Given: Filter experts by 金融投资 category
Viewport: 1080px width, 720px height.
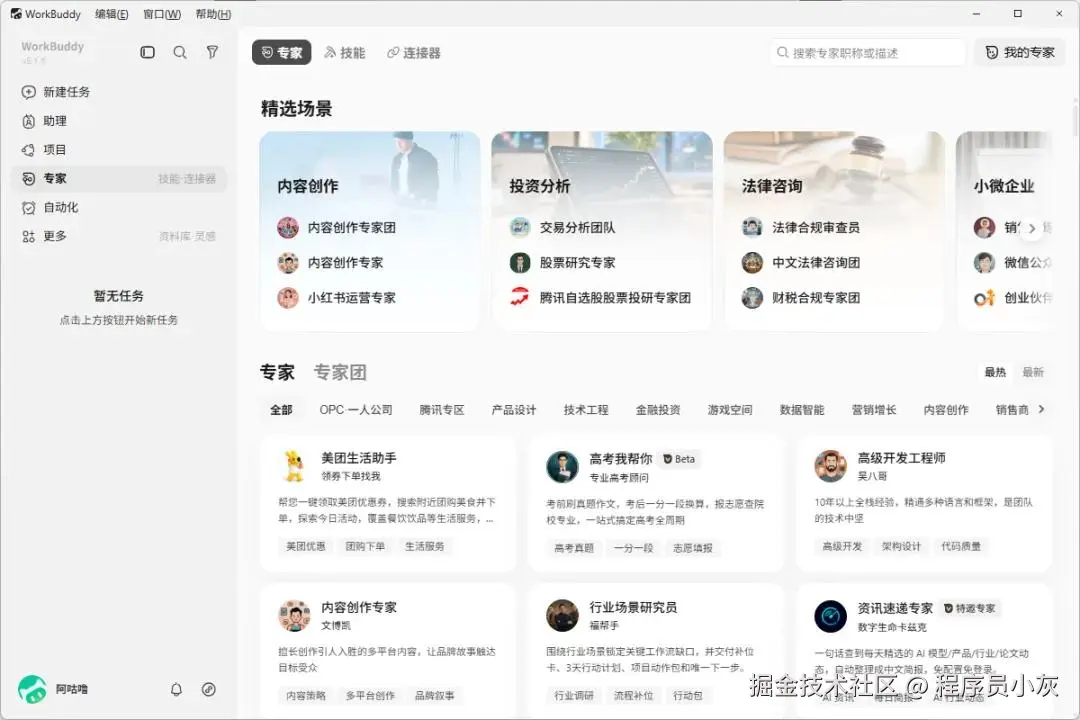Looking at the screenshot, I should 658,409.
